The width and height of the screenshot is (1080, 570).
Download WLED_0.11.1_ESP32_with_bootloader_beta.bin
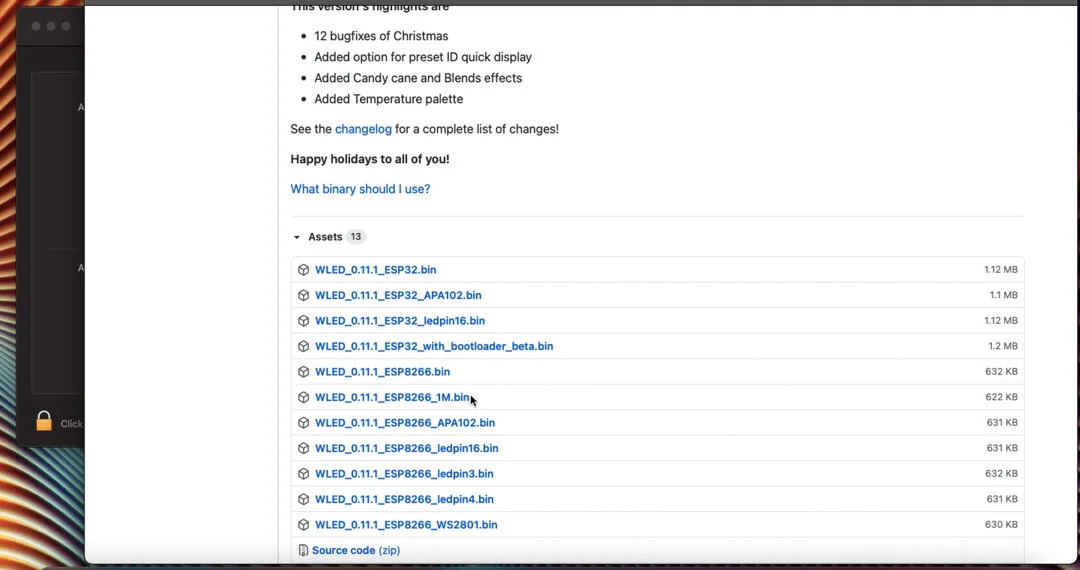434,346
